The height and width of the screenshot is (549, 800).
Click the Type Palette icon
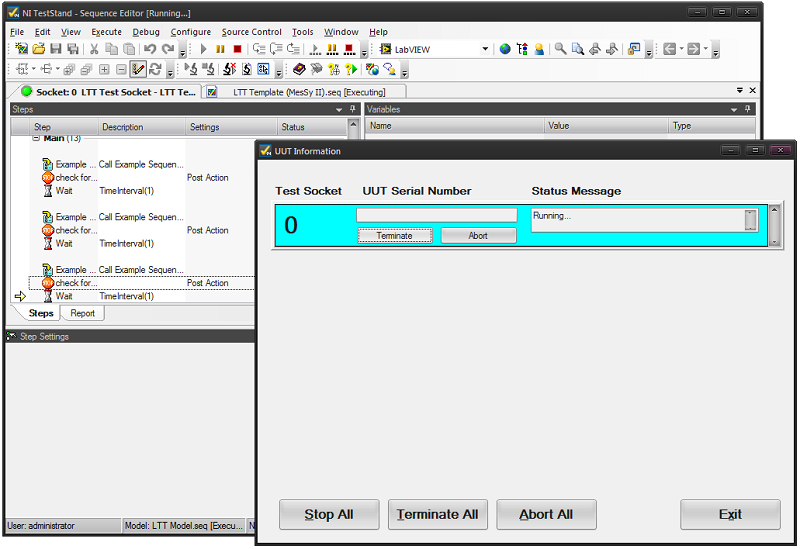[522, 49]
